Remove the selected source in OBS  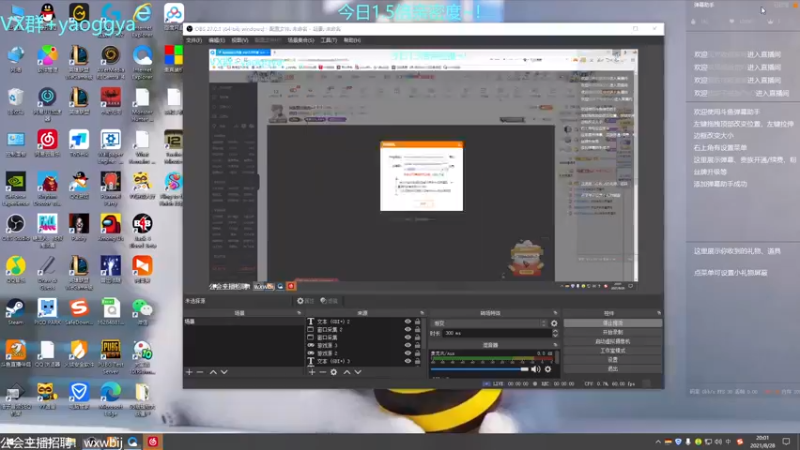coord(322,372)
